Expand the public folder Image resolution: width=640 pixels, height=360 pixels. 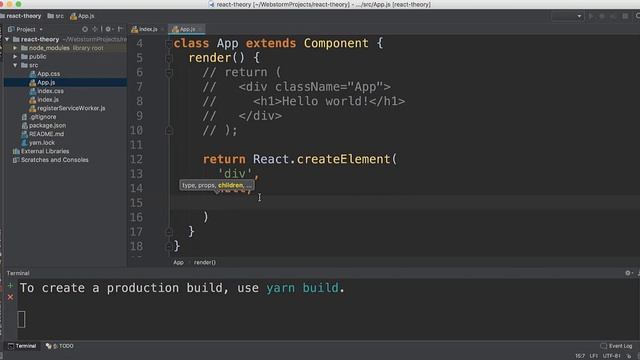[15, 57]
